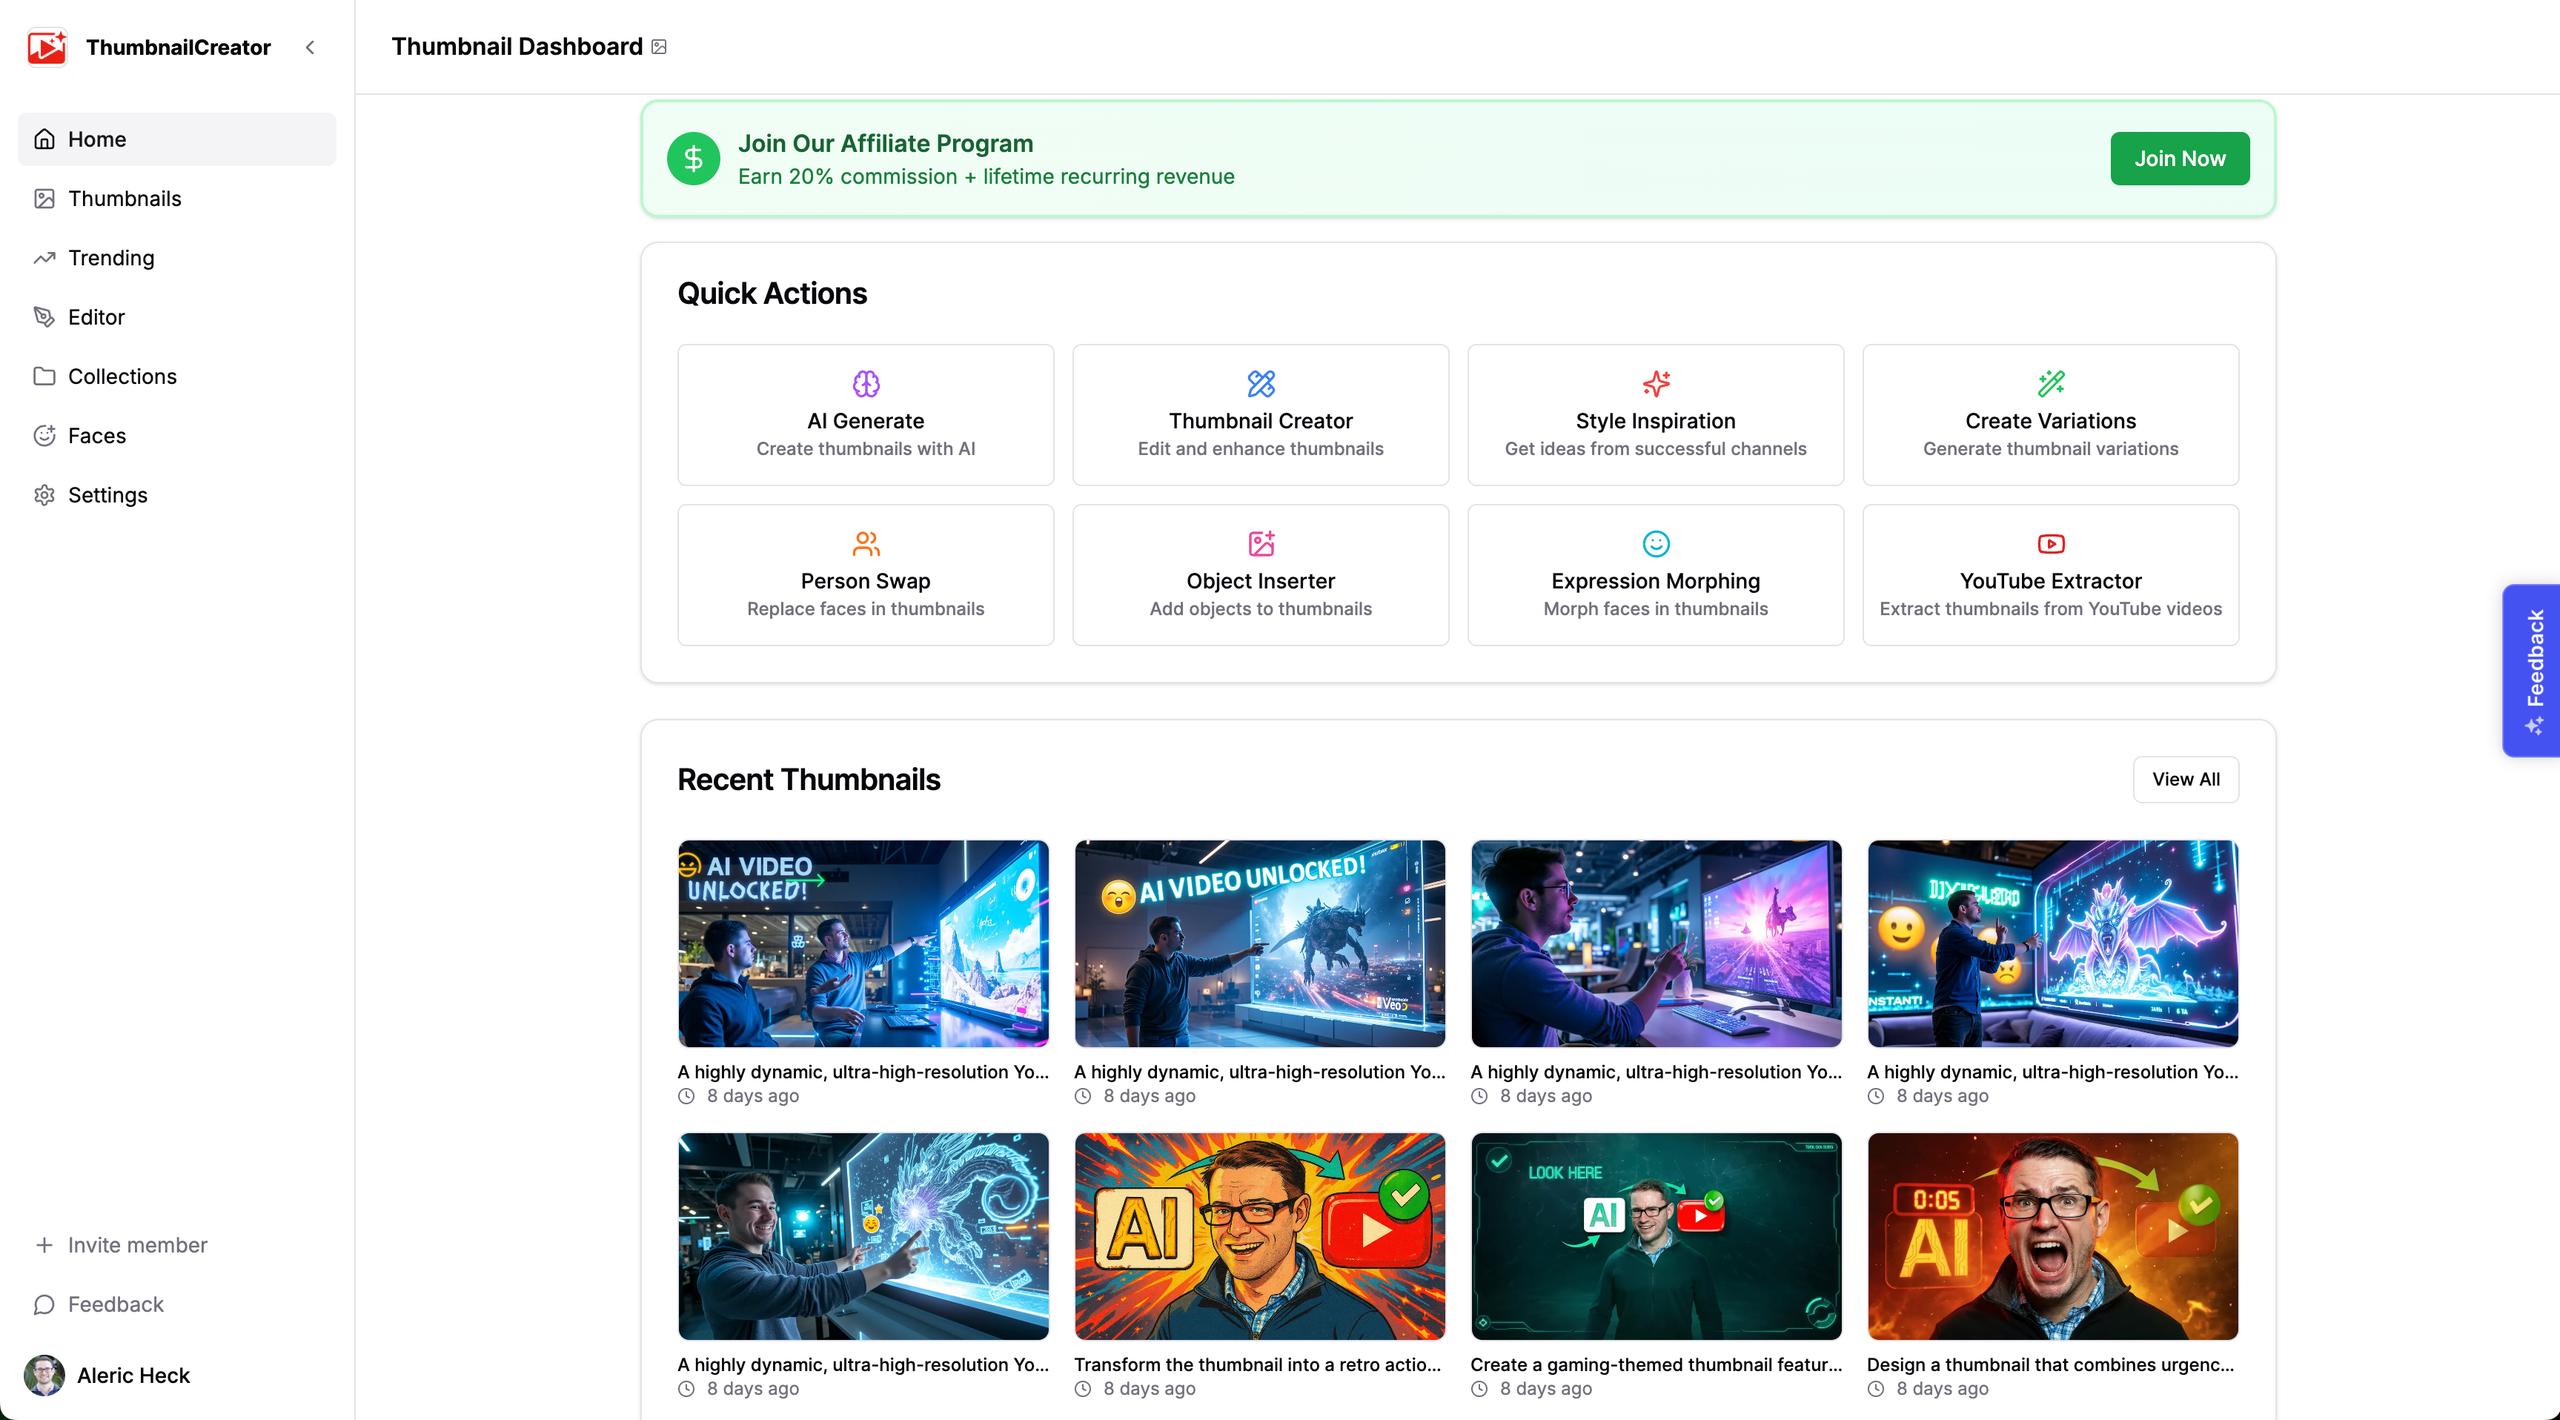Viewport: 2560px width, 1420px height.
Task: Open Trending from the sidebar
Action: point(110,258)
